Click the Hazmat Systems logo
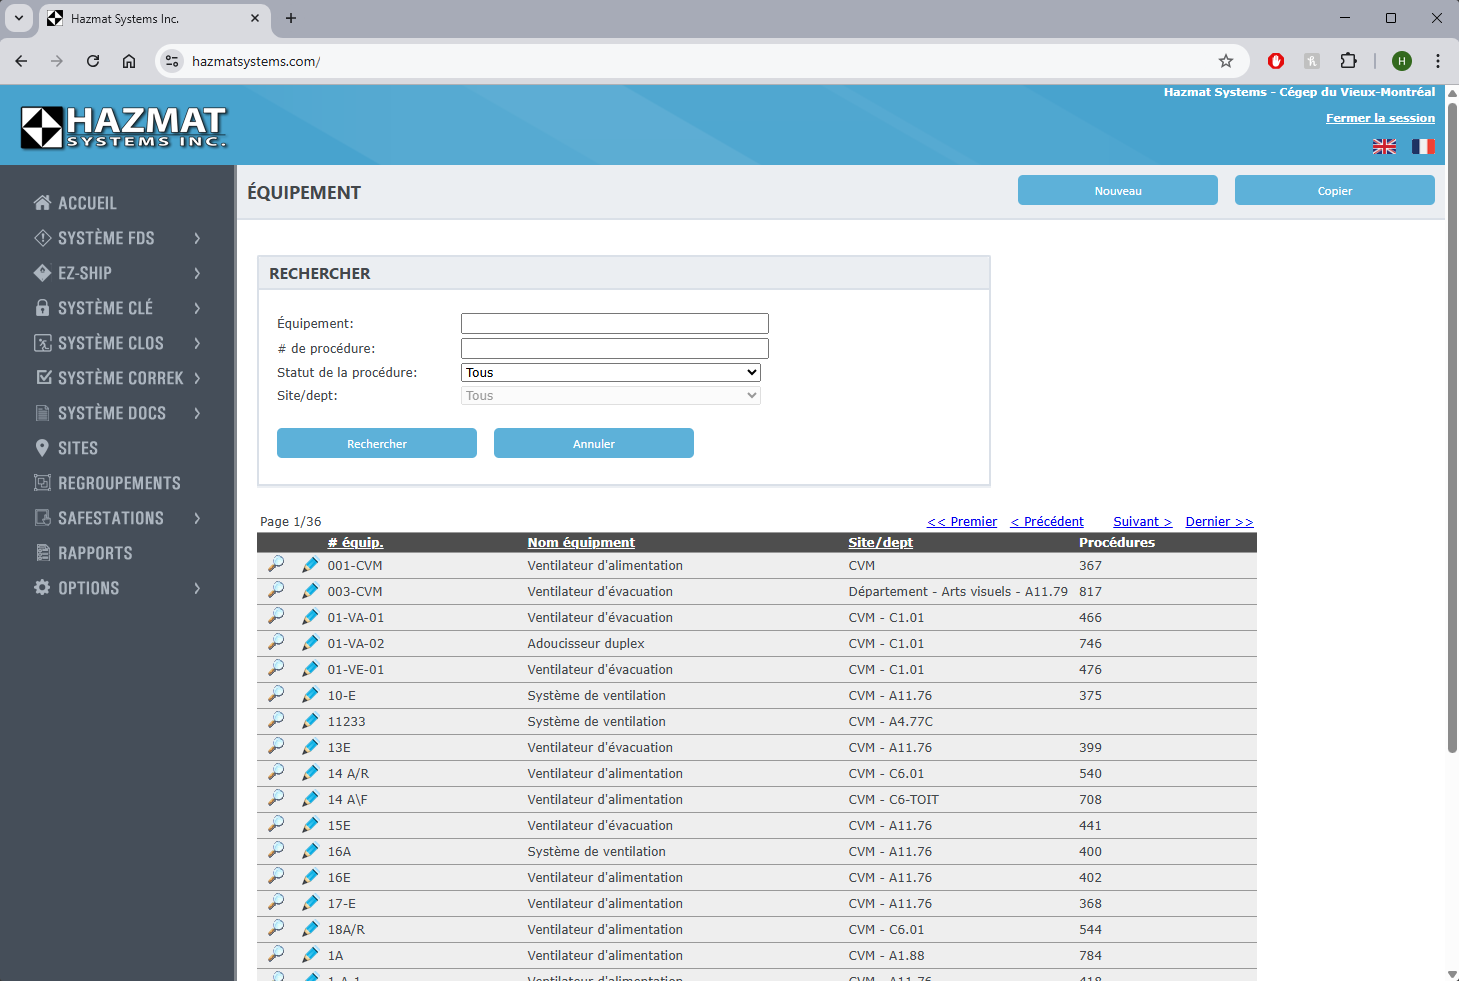The height and width of the screenshot is (981, 1459). click(x=124, y=127)
